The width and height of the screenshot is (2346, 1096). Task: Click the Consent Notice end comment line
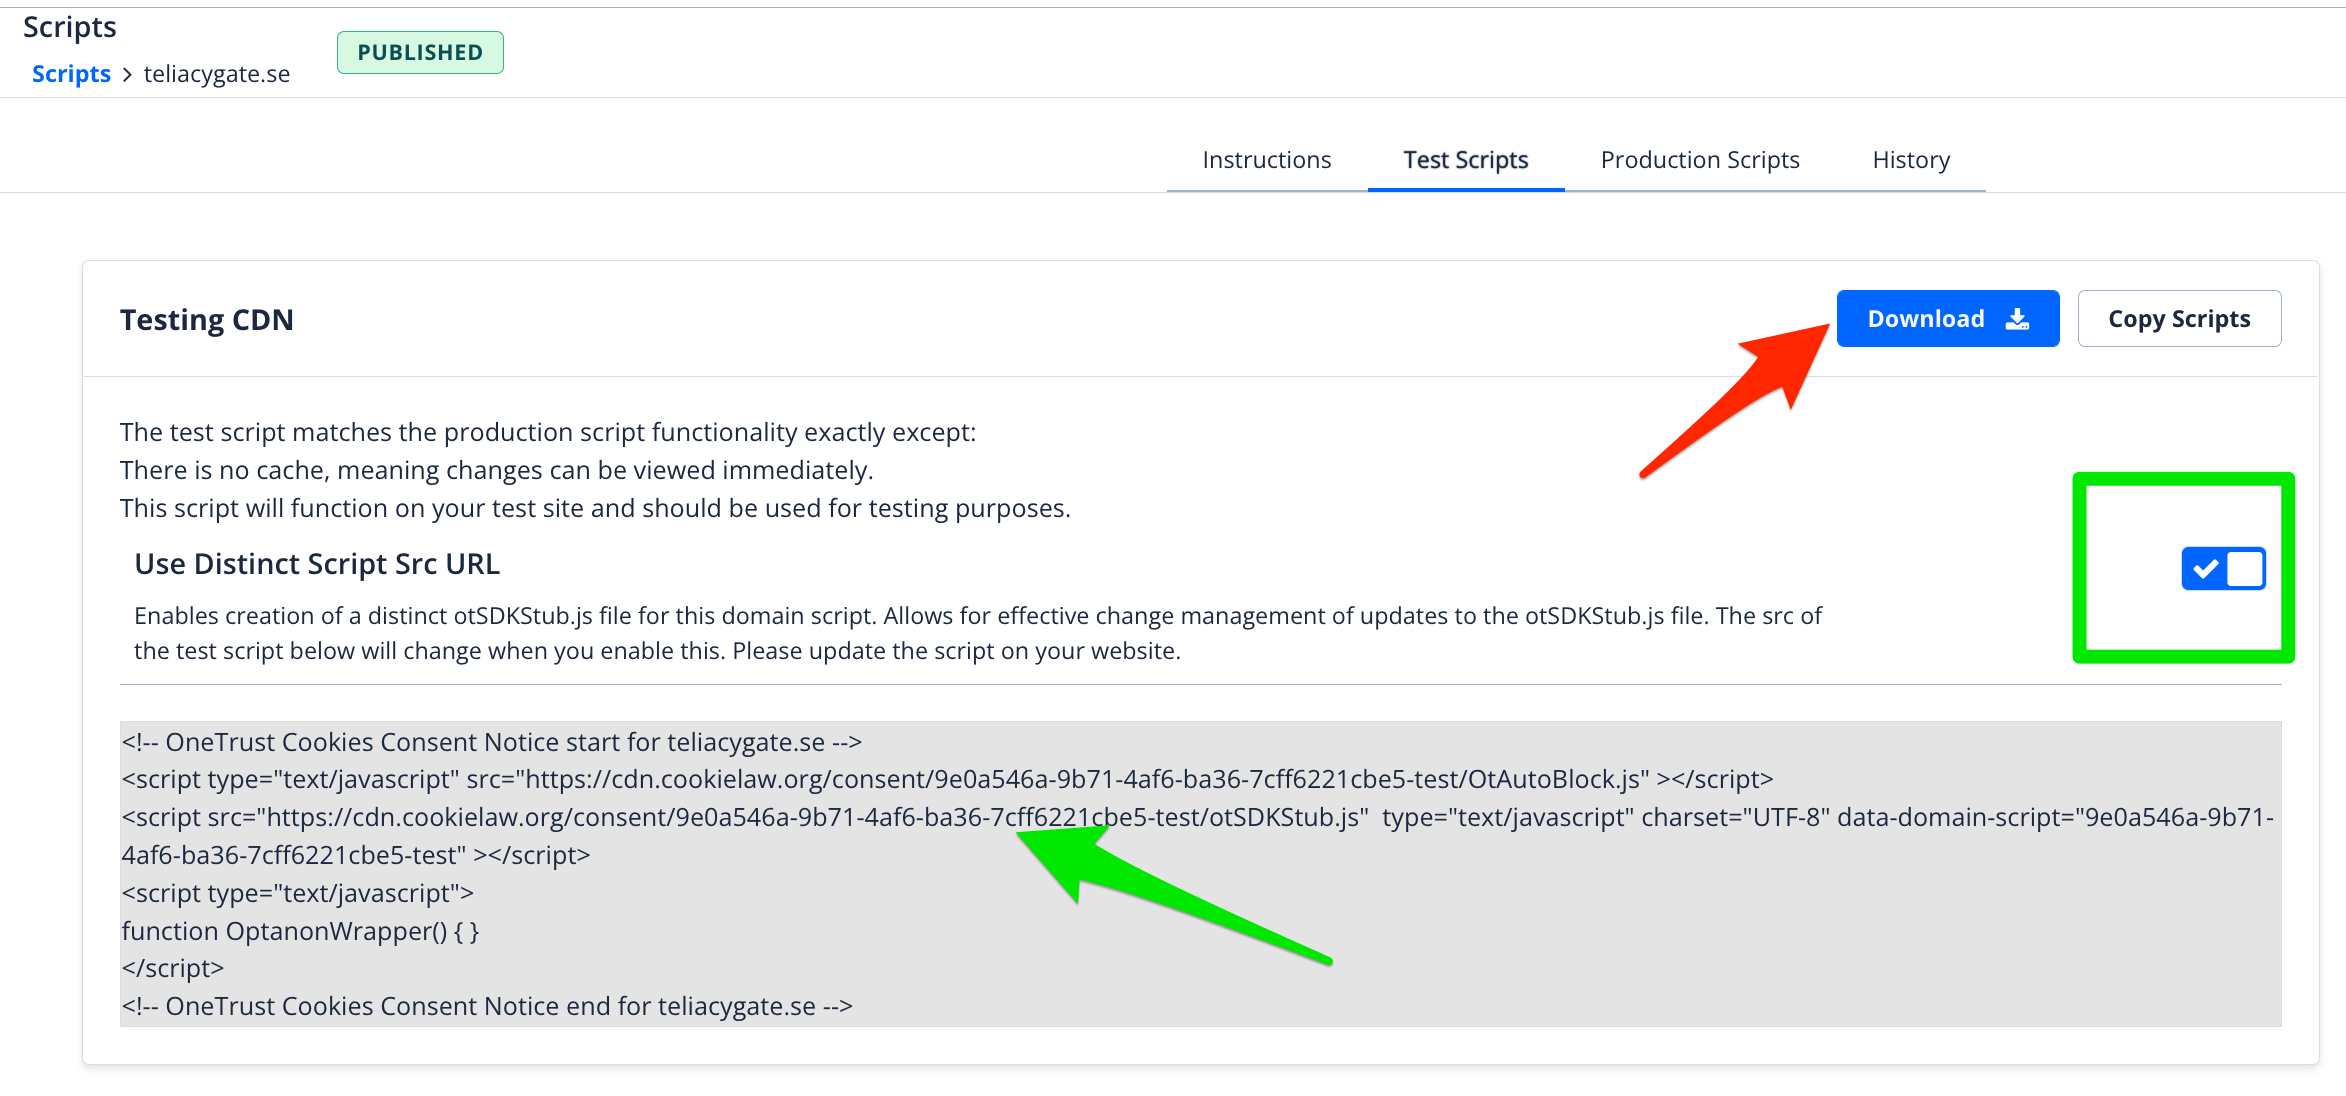click(x=487, y=1006)
